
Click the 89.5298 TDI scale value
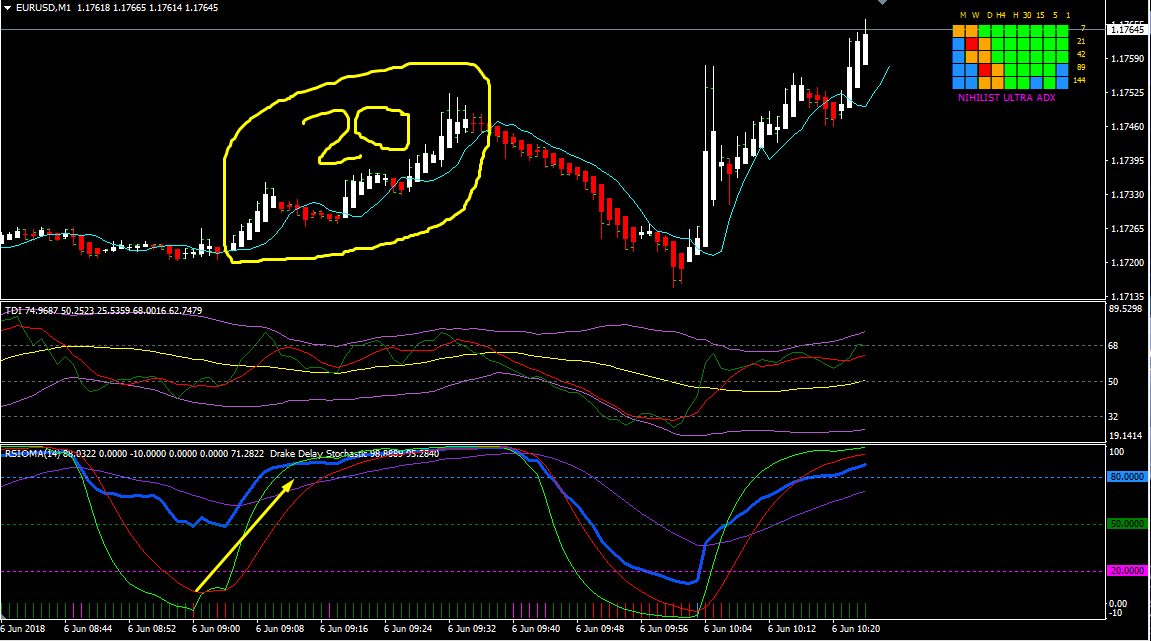[x=1125, y=309]
